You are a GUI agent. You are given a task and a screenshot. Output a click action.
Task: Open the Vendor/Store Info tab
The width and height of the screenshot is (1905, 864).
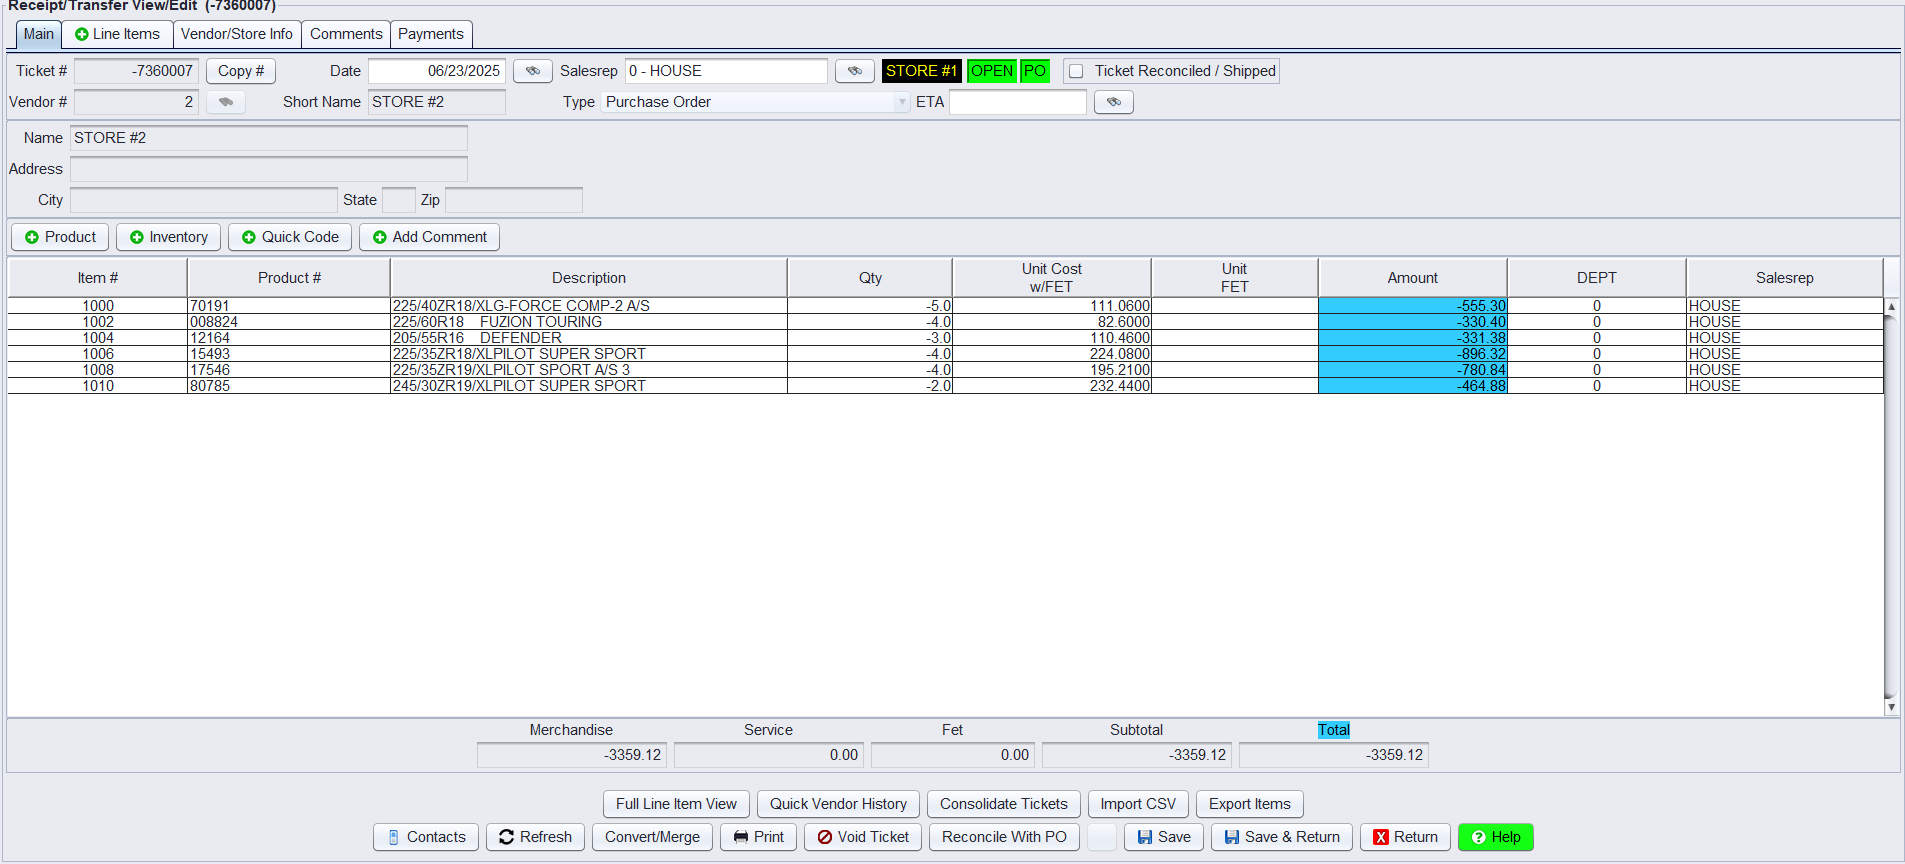click(237, 34)
